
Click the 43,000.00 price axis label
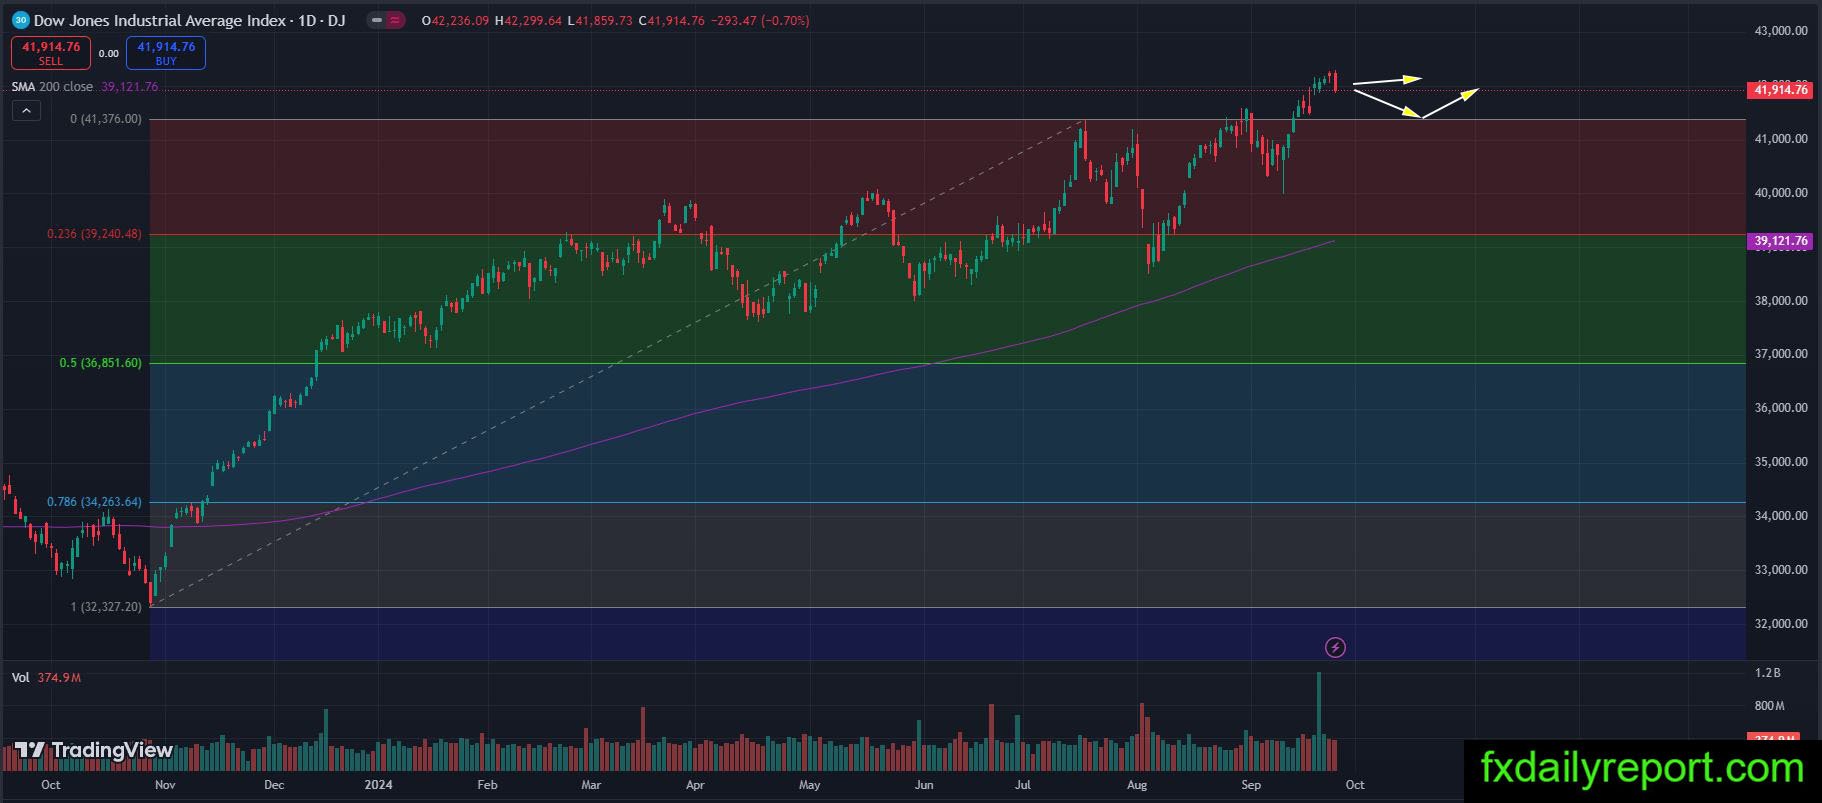point(1781,31)
